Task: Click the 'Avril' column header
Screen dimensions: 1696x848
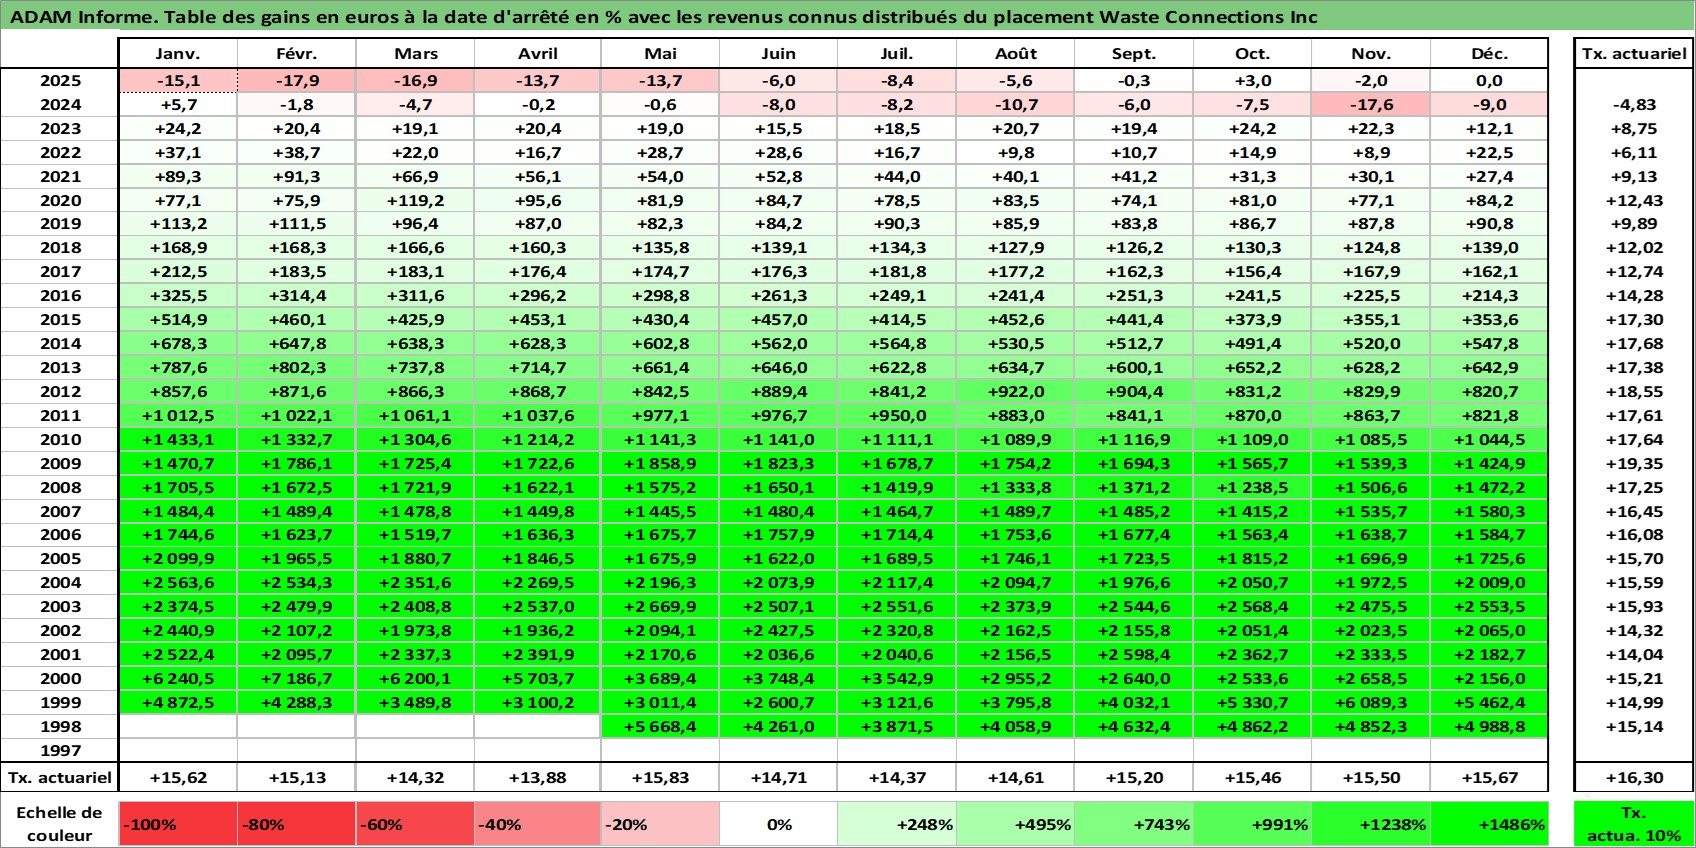Action: coord(538,54)
